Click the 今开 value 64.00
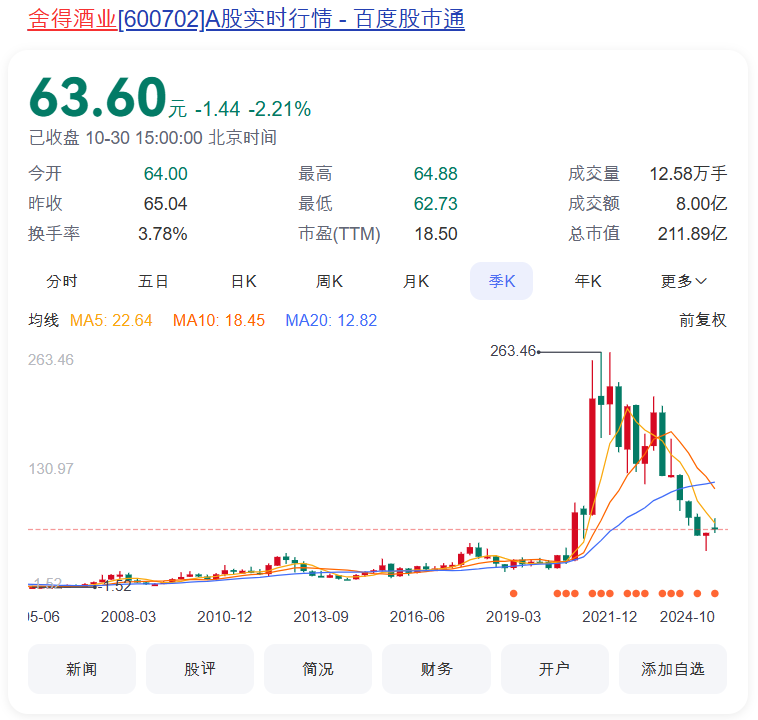The height and width of the screenshot is (720, 758). (165, 174)
